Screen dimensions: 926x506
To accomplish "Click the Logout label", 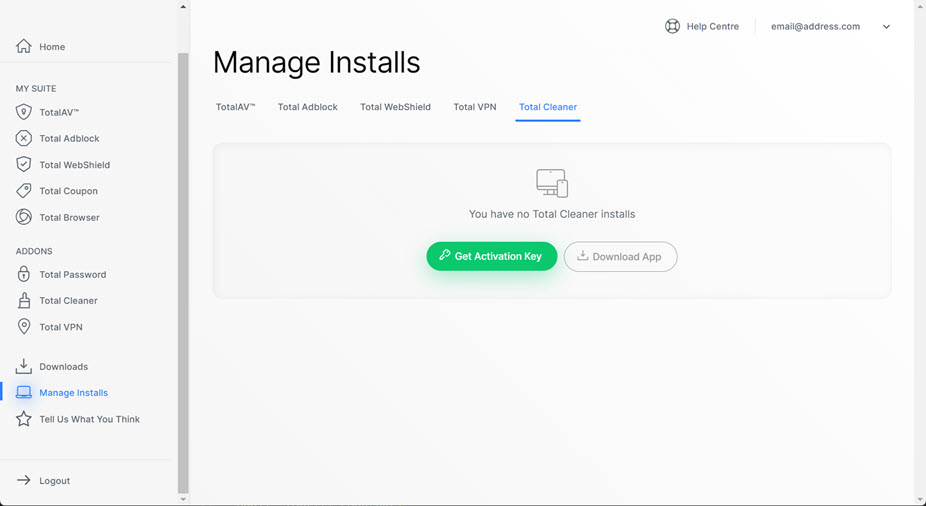I will point(54,481).
